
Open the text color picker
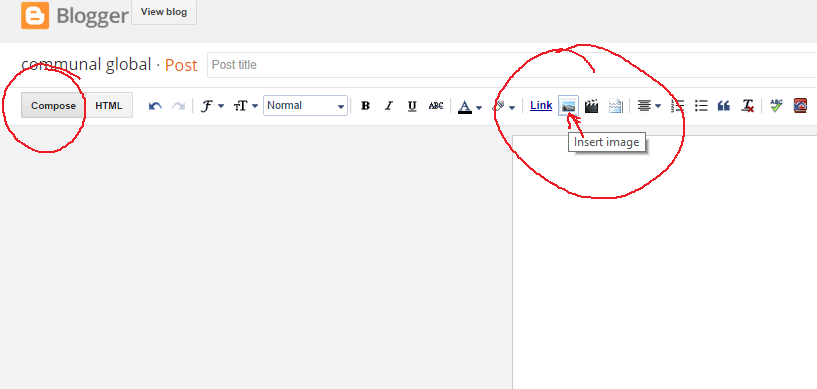(469, 107)
